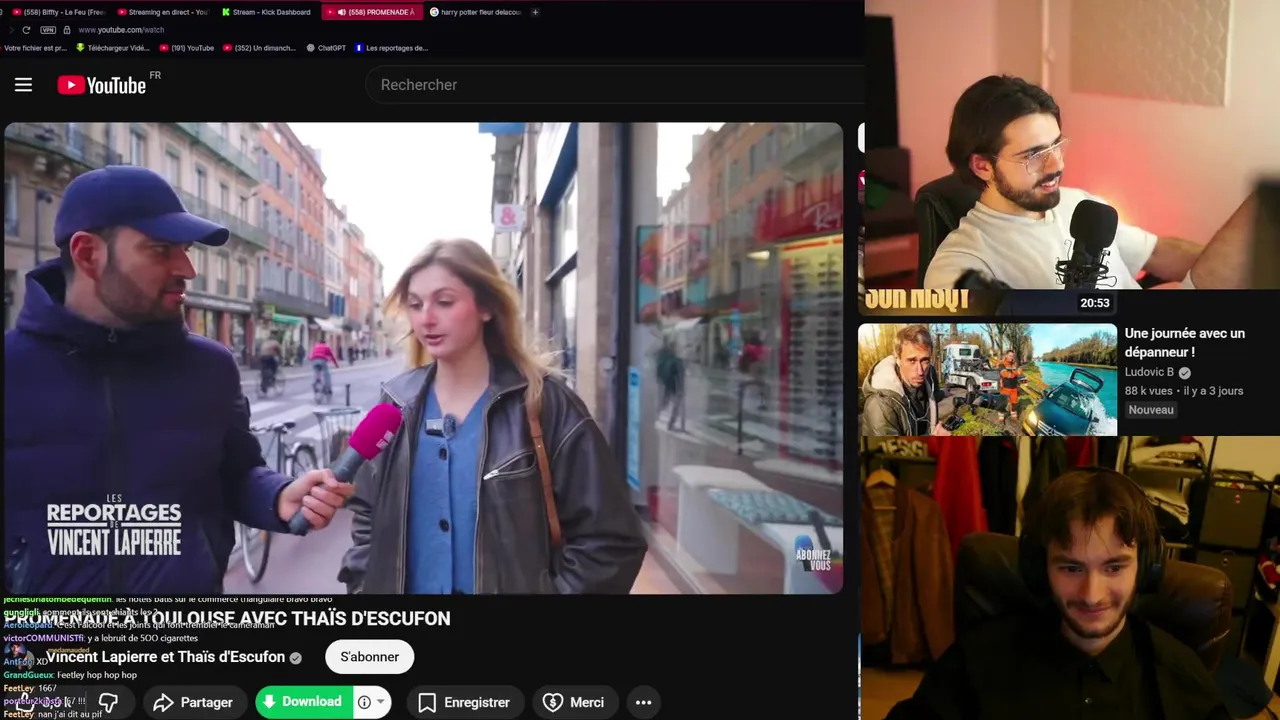Save video with the Enregistrer button
The height and width of the screenshot is (720, 1280).
(465, 703)
